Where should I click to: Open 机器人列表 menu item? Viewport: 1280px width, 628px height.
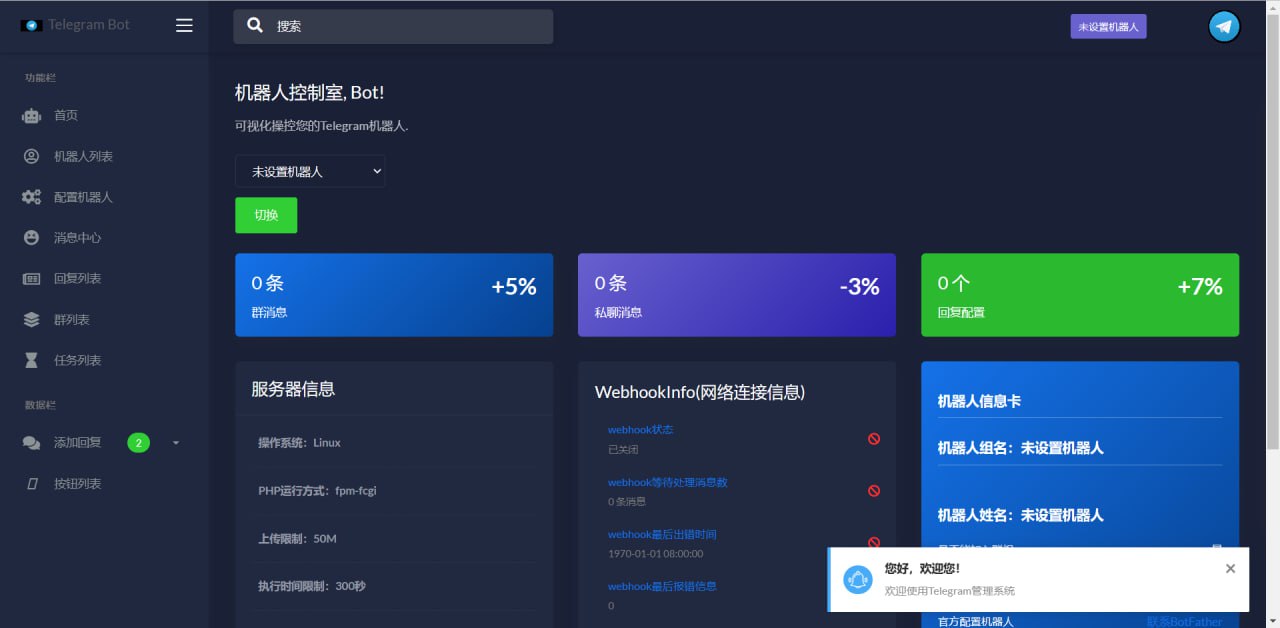coord(83,156)
